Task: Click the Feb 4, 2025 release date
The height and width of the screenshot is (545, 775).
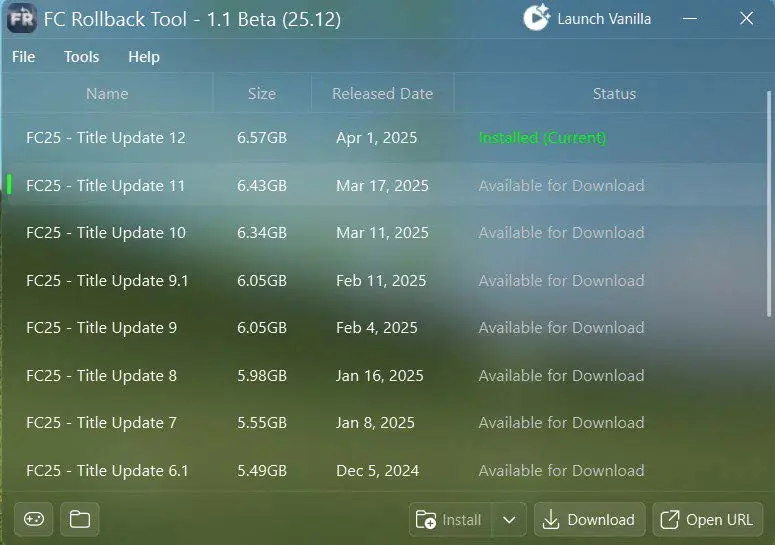Action: 377,328
